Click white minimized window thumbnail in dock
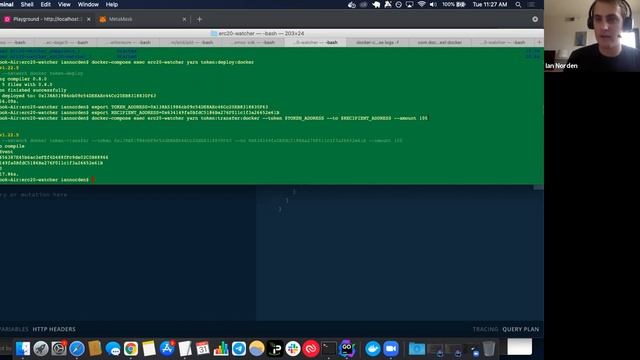Screen dimensions: 640x360 (520, 347)
